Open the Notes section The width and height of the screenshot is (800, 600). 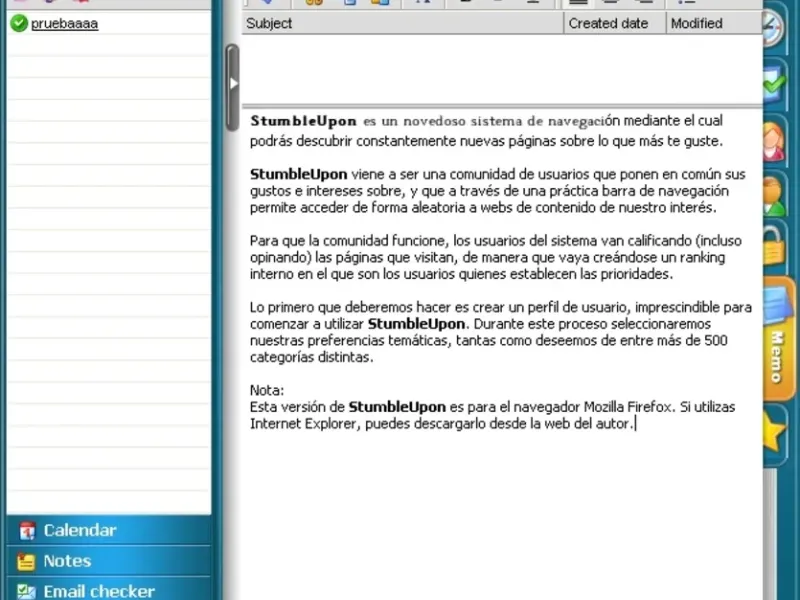pos(109,561)
